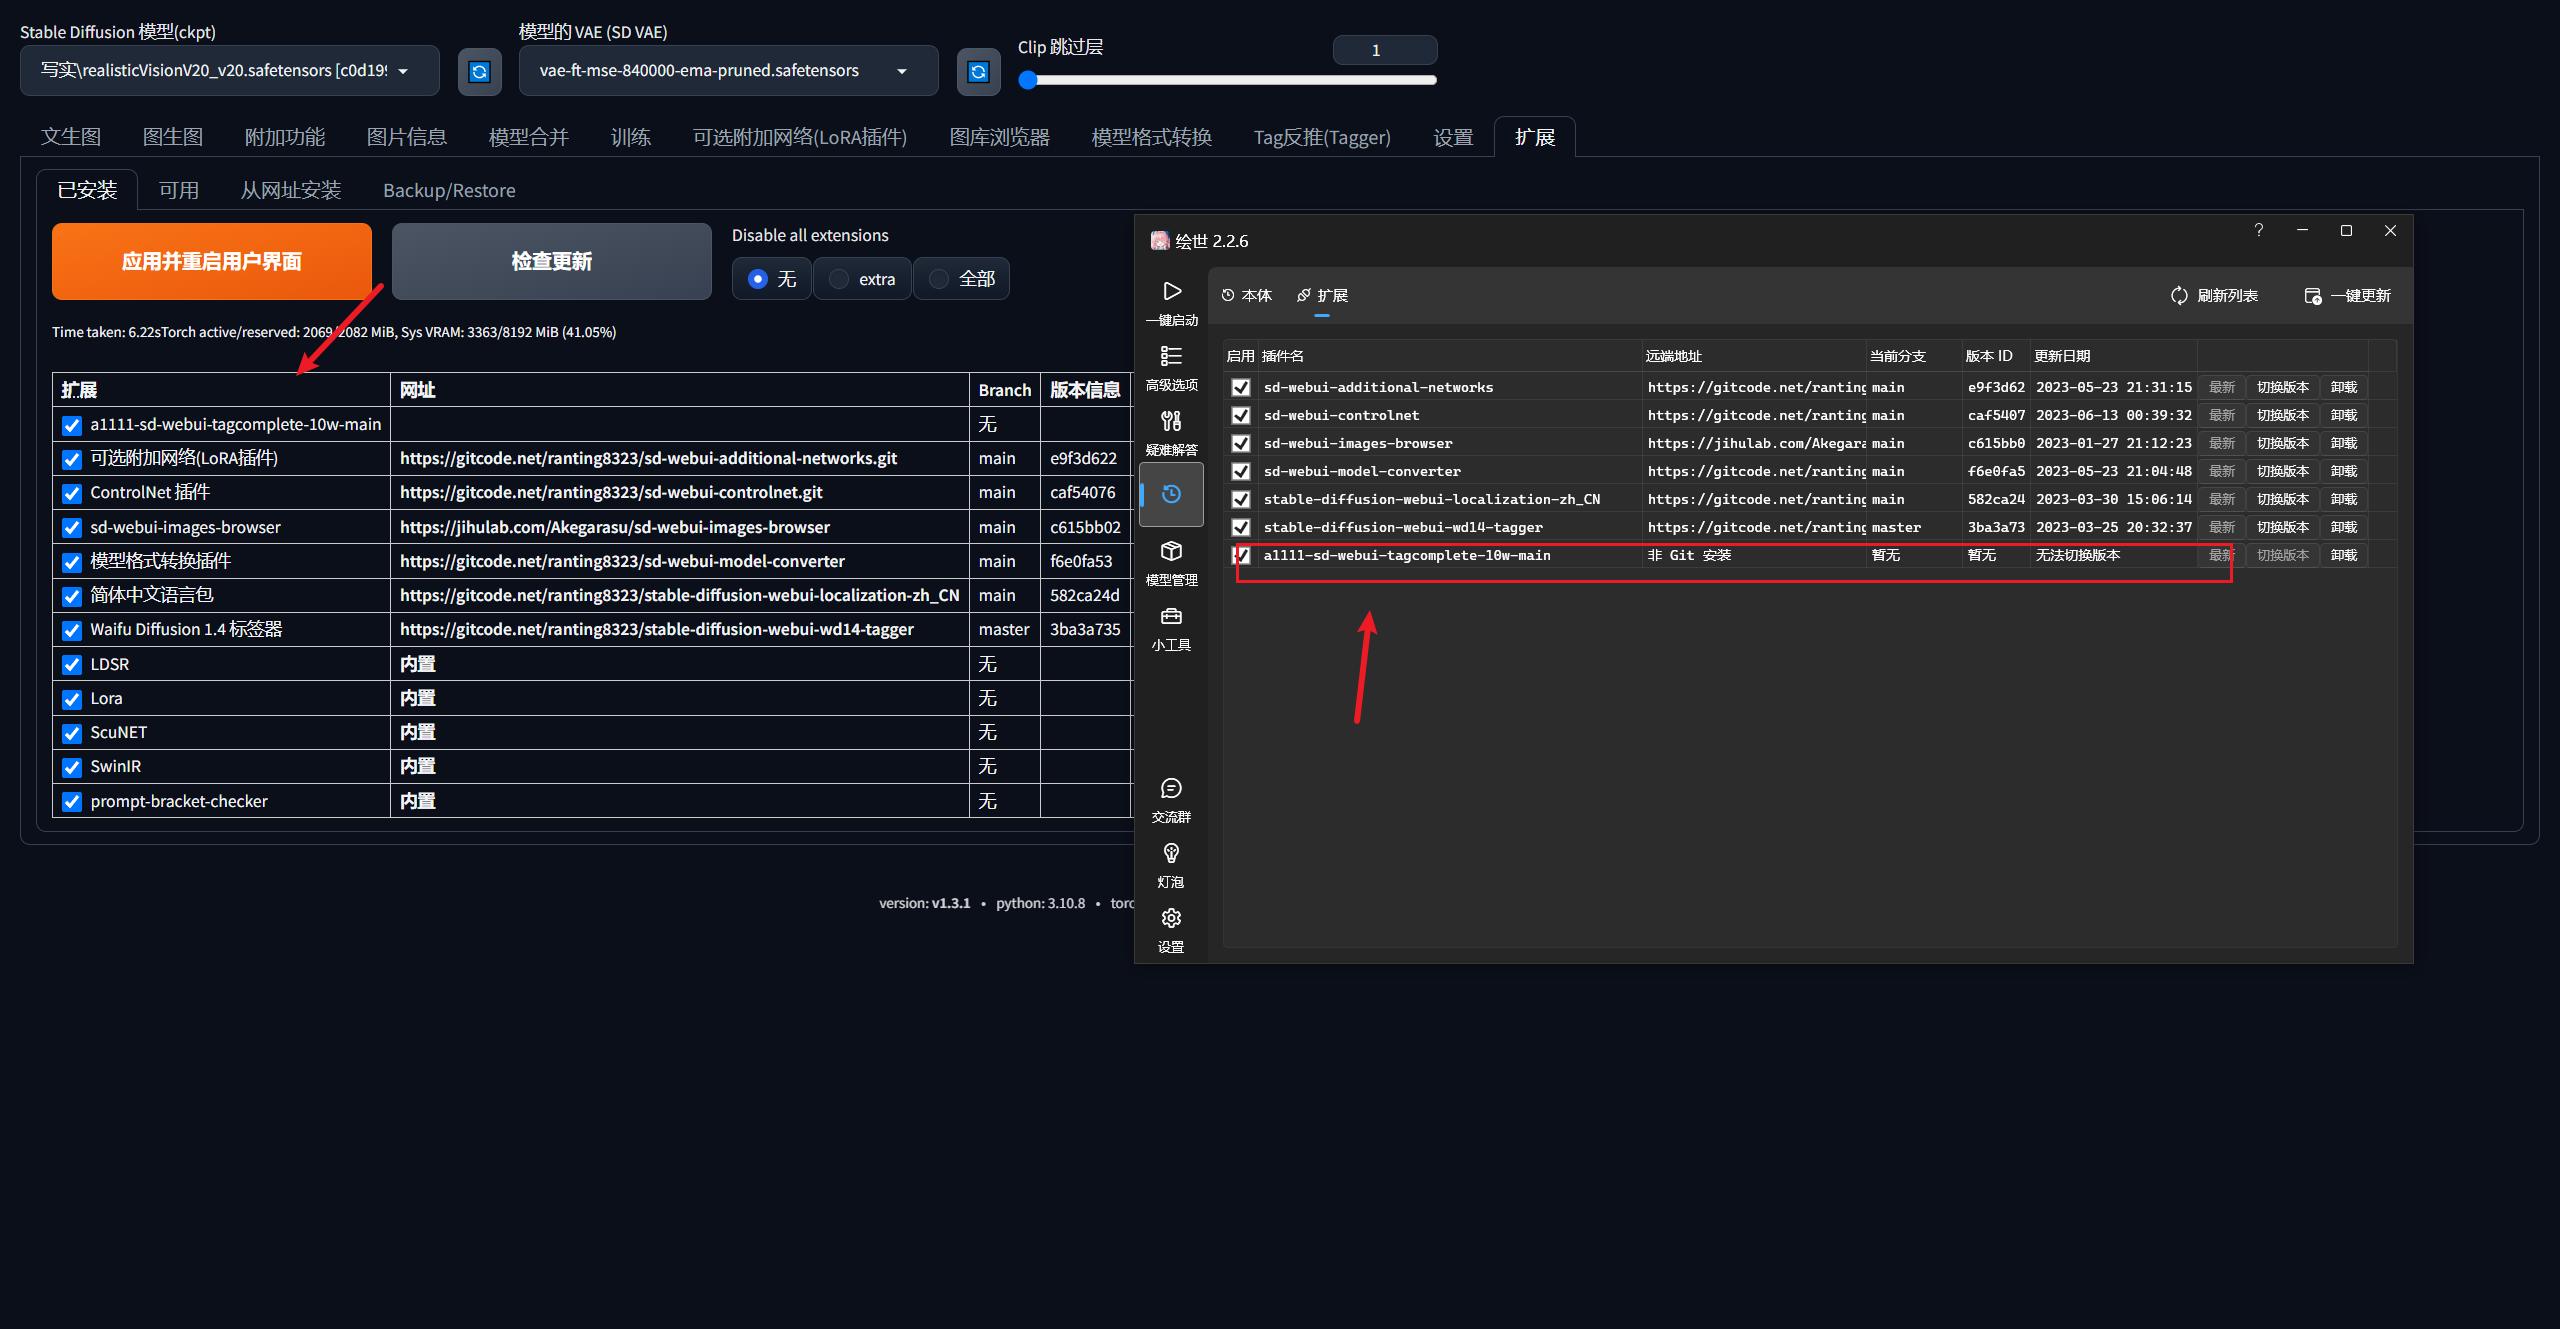Screen dimensions: 2560x1329
Task: Open advanced options in launcher sidebar
Action: (1171, 357)
